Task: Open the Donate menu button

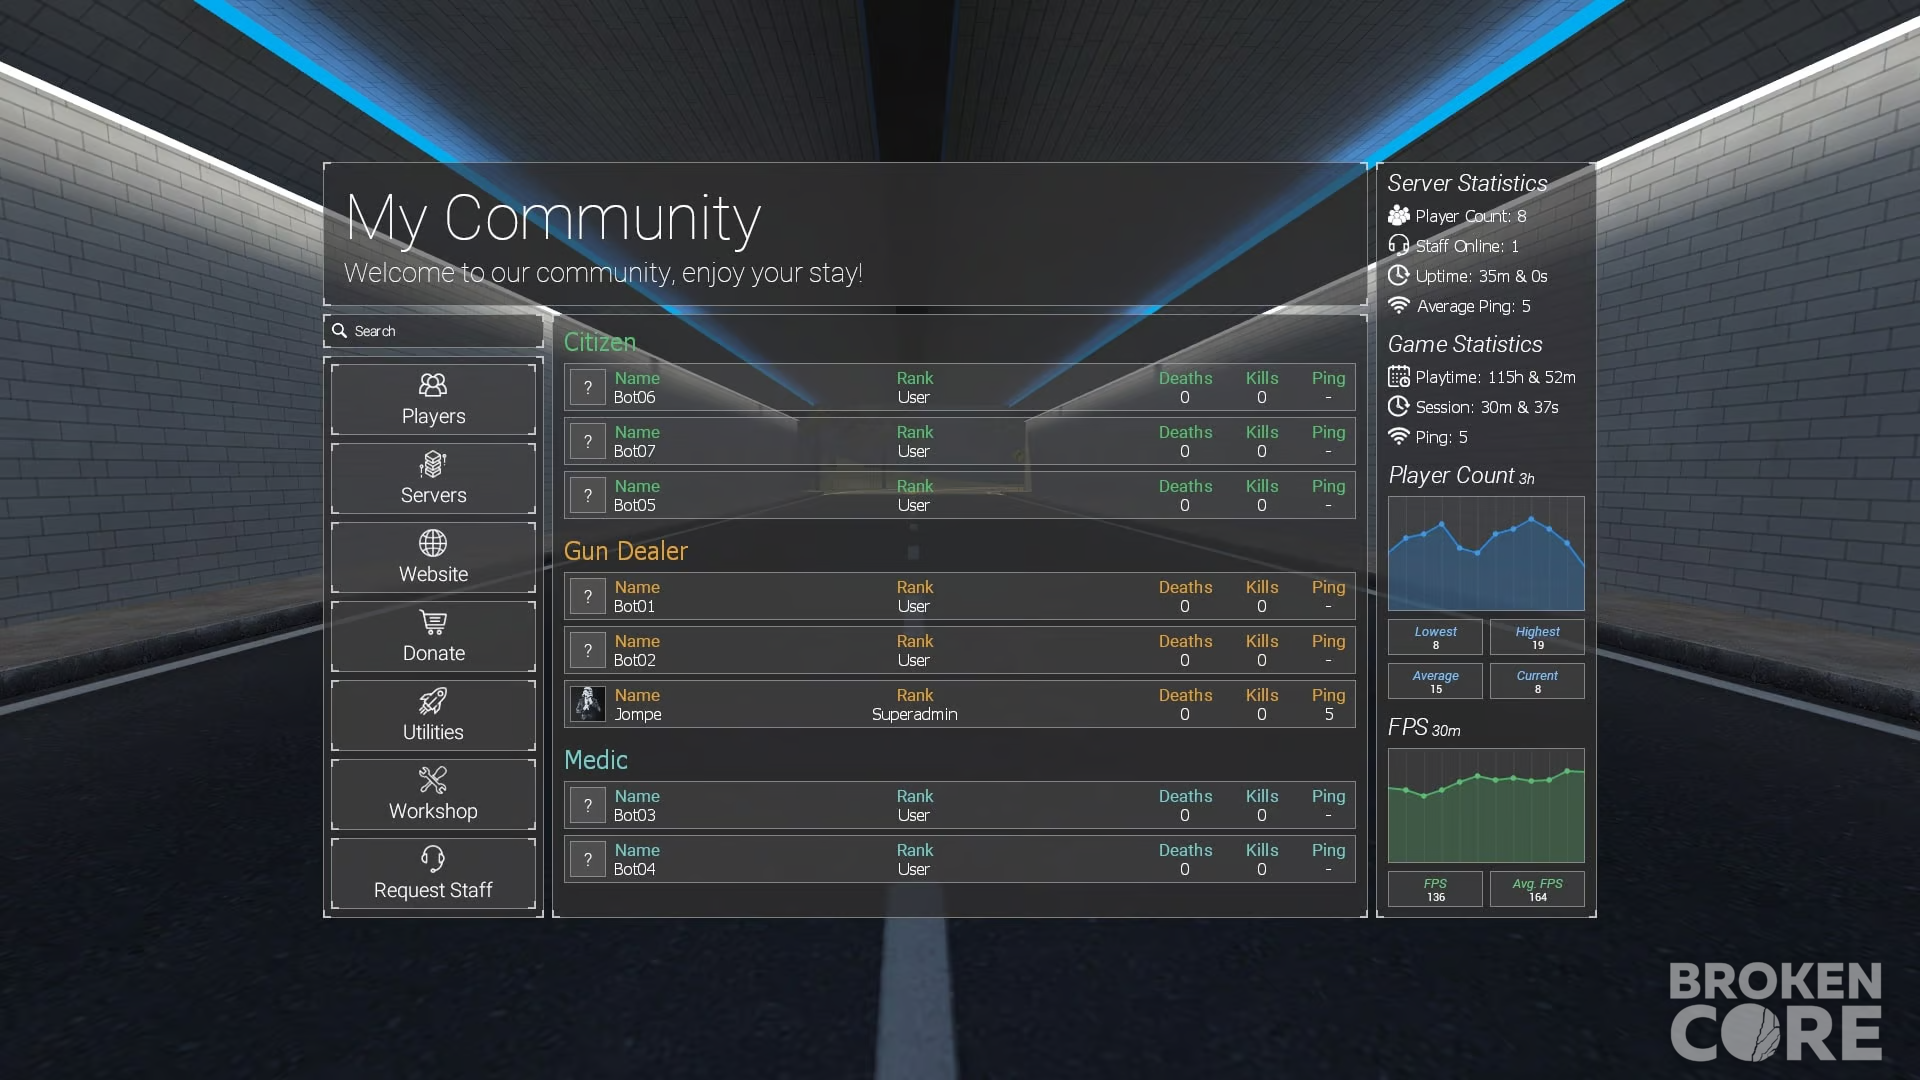Action: (433, 637)
